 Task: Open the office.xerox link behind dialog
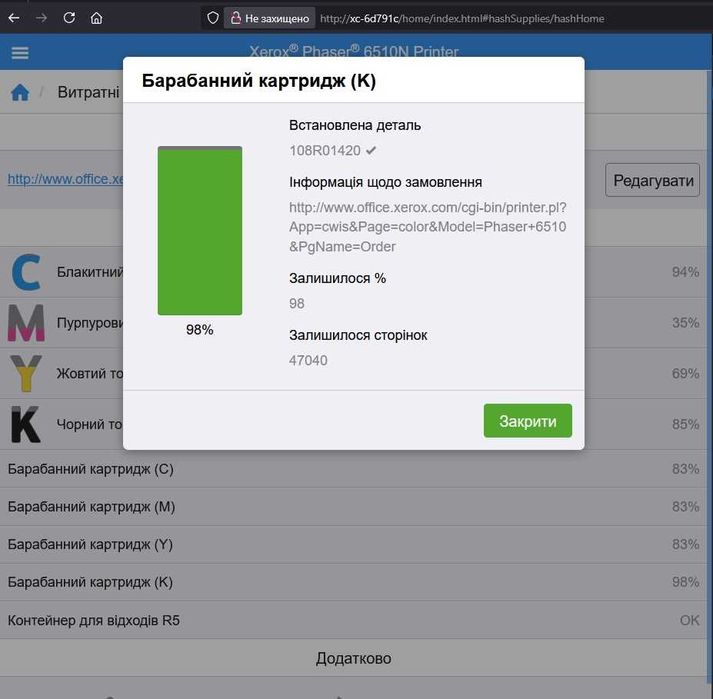[65, 179]
